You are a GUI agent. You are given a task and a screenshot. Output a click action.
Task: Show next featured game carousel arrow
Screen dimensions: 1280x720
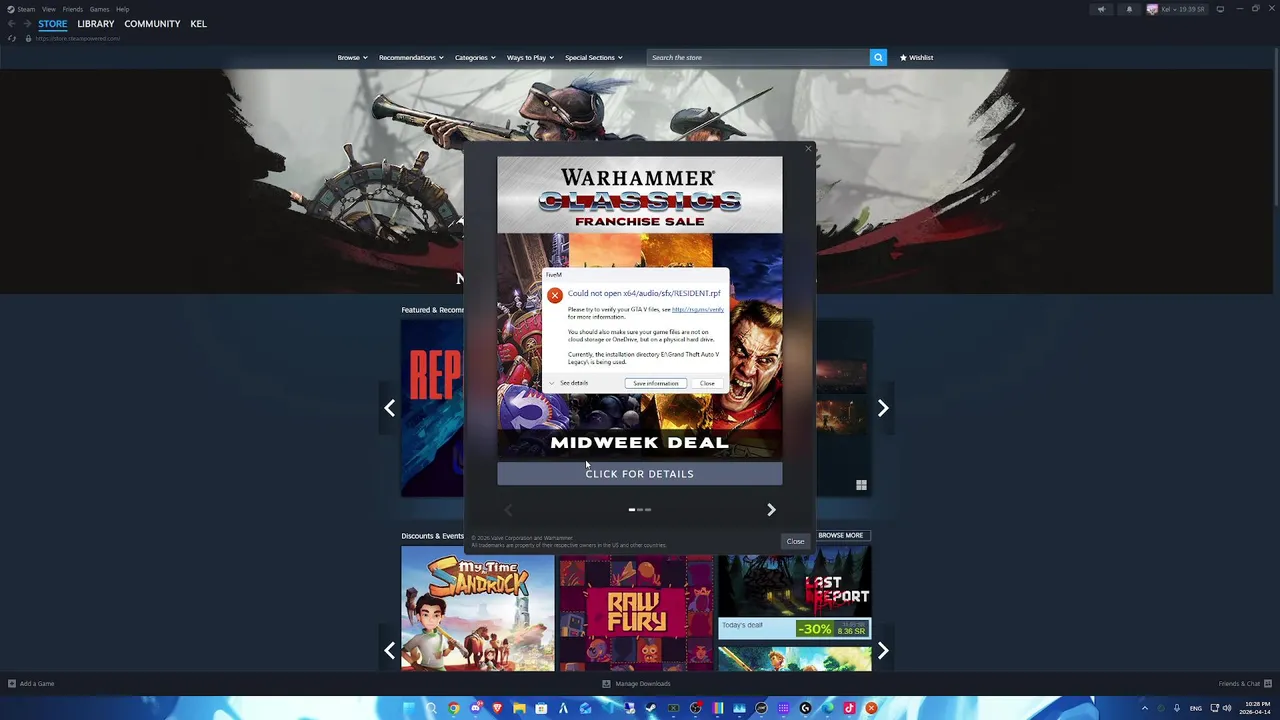(883, 408)
